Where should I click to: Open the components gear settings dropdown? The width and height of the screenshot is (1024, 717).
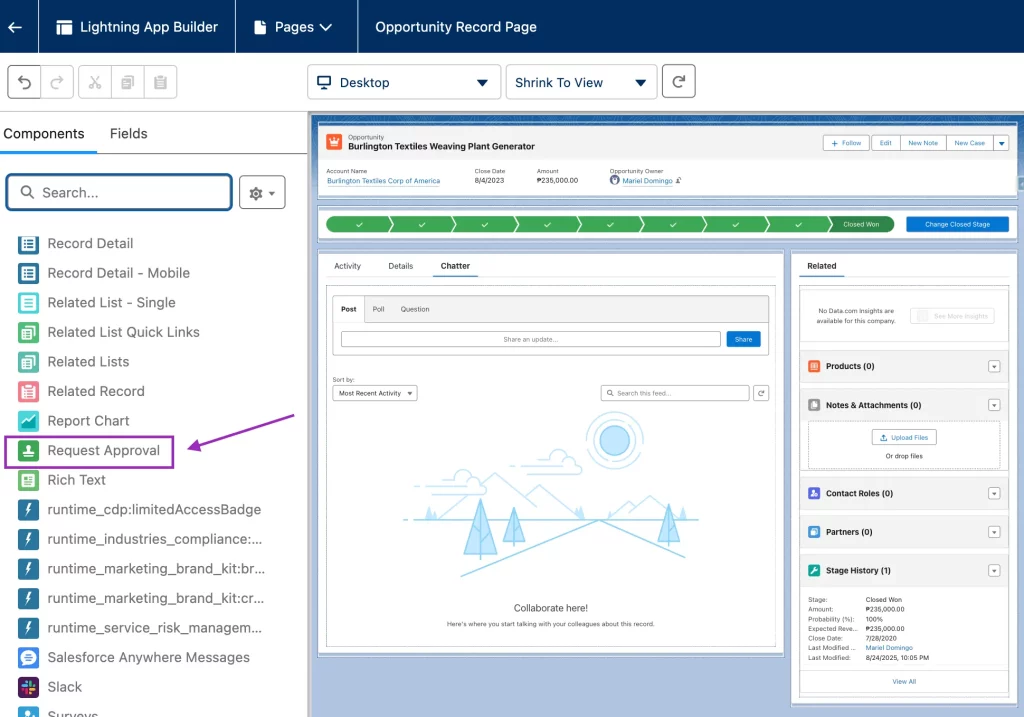pos(262,193)
